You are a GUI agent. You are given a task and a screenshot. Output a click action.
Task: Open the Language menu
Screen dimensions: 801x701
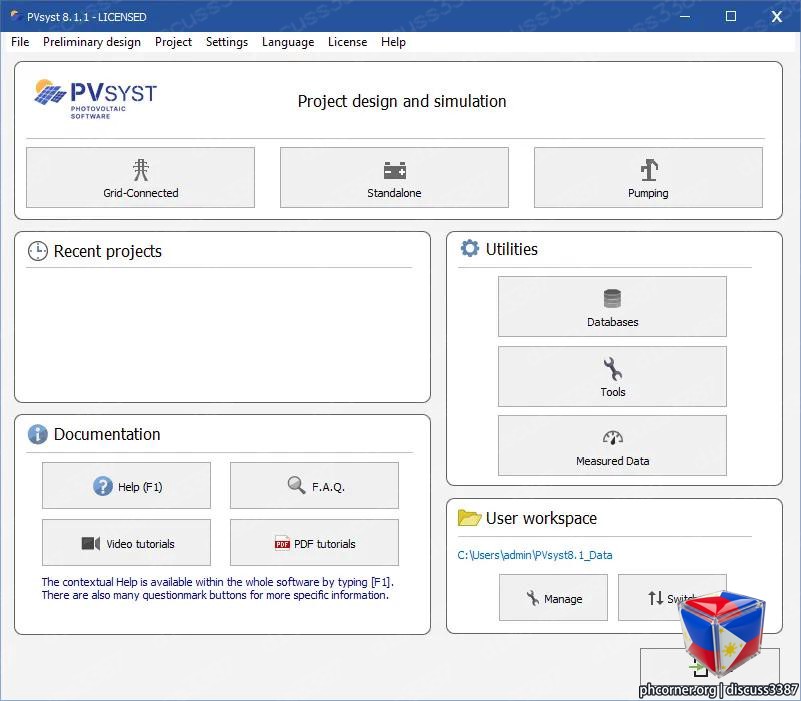(288, 42)
